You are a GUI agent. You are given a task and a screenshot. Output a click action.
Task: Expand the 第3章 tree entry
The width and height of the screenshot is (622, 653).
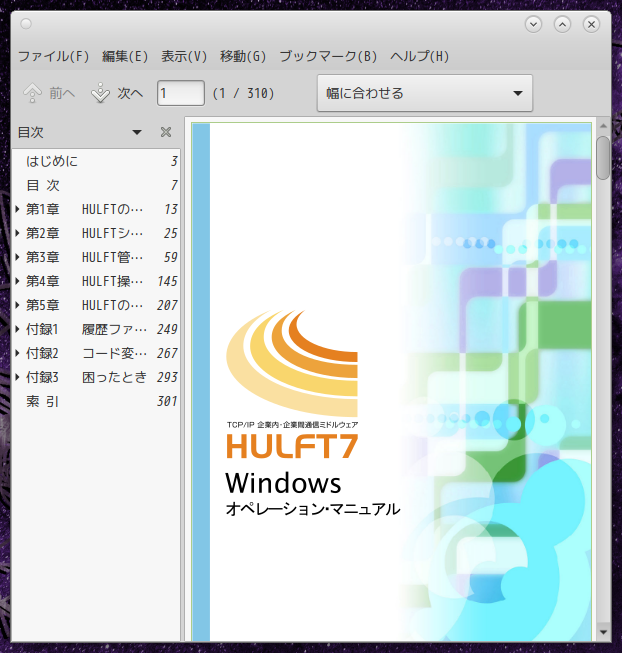pos(17,257)
